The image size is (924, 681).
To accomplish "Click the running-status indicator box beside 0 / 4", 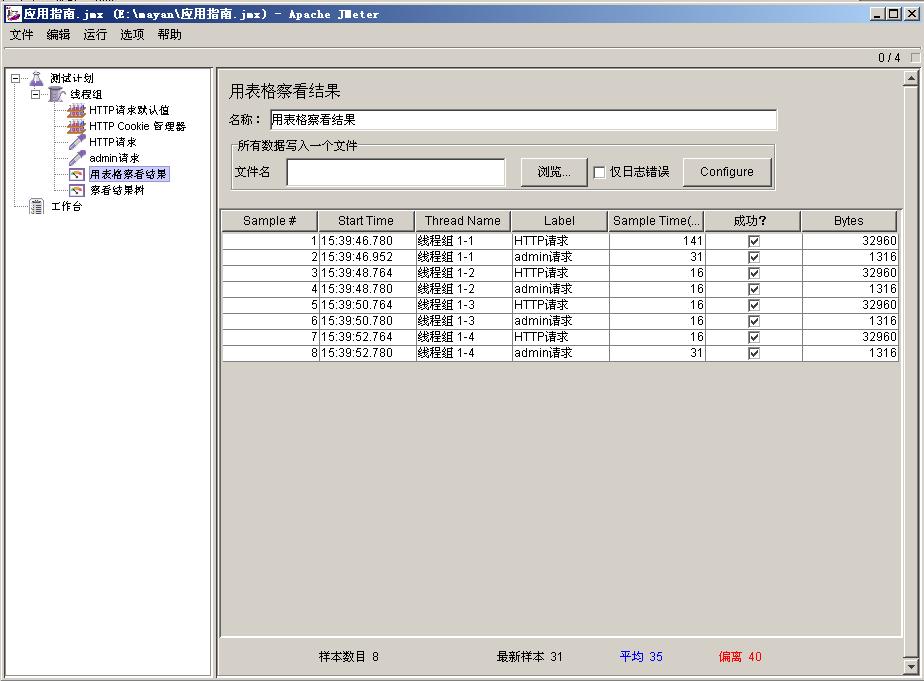I will click(x=915, y=57).
